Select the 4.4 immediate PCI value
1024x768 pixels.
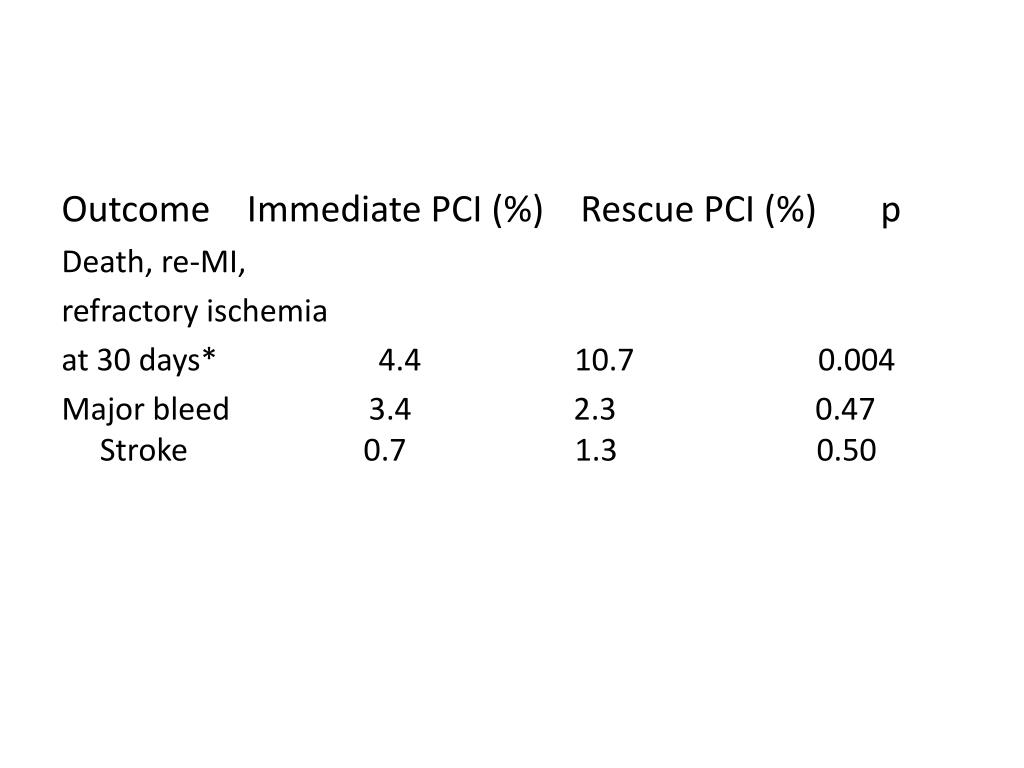point(400,360)
